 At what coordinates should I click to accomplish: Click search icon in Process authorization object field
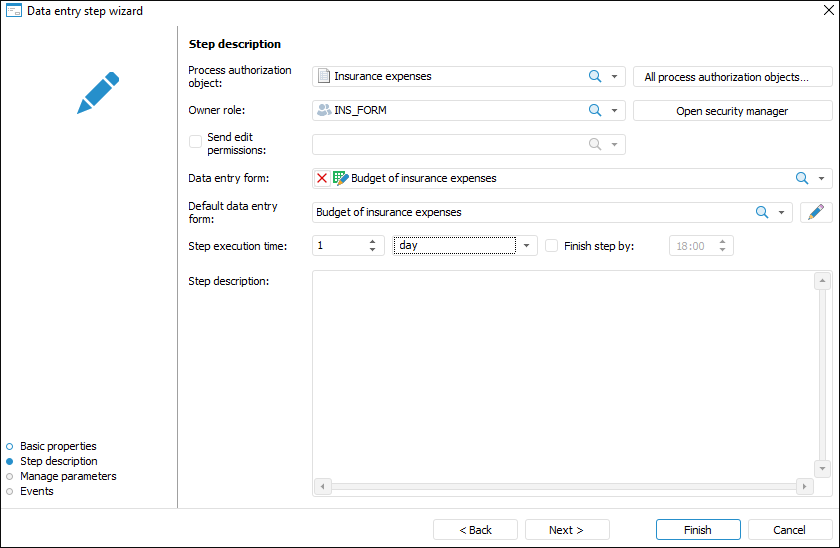[595, 76]
